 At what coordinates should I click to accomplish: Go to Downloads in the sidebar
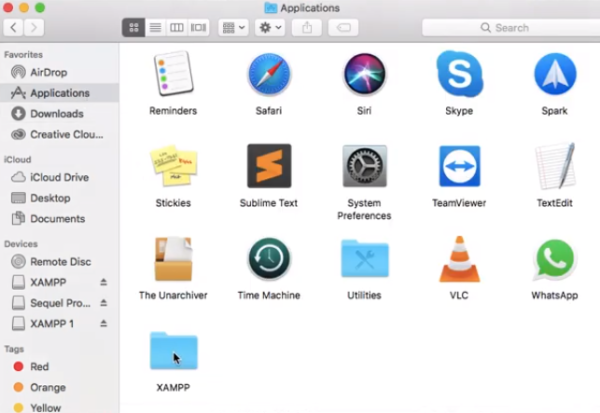[56, 114]
